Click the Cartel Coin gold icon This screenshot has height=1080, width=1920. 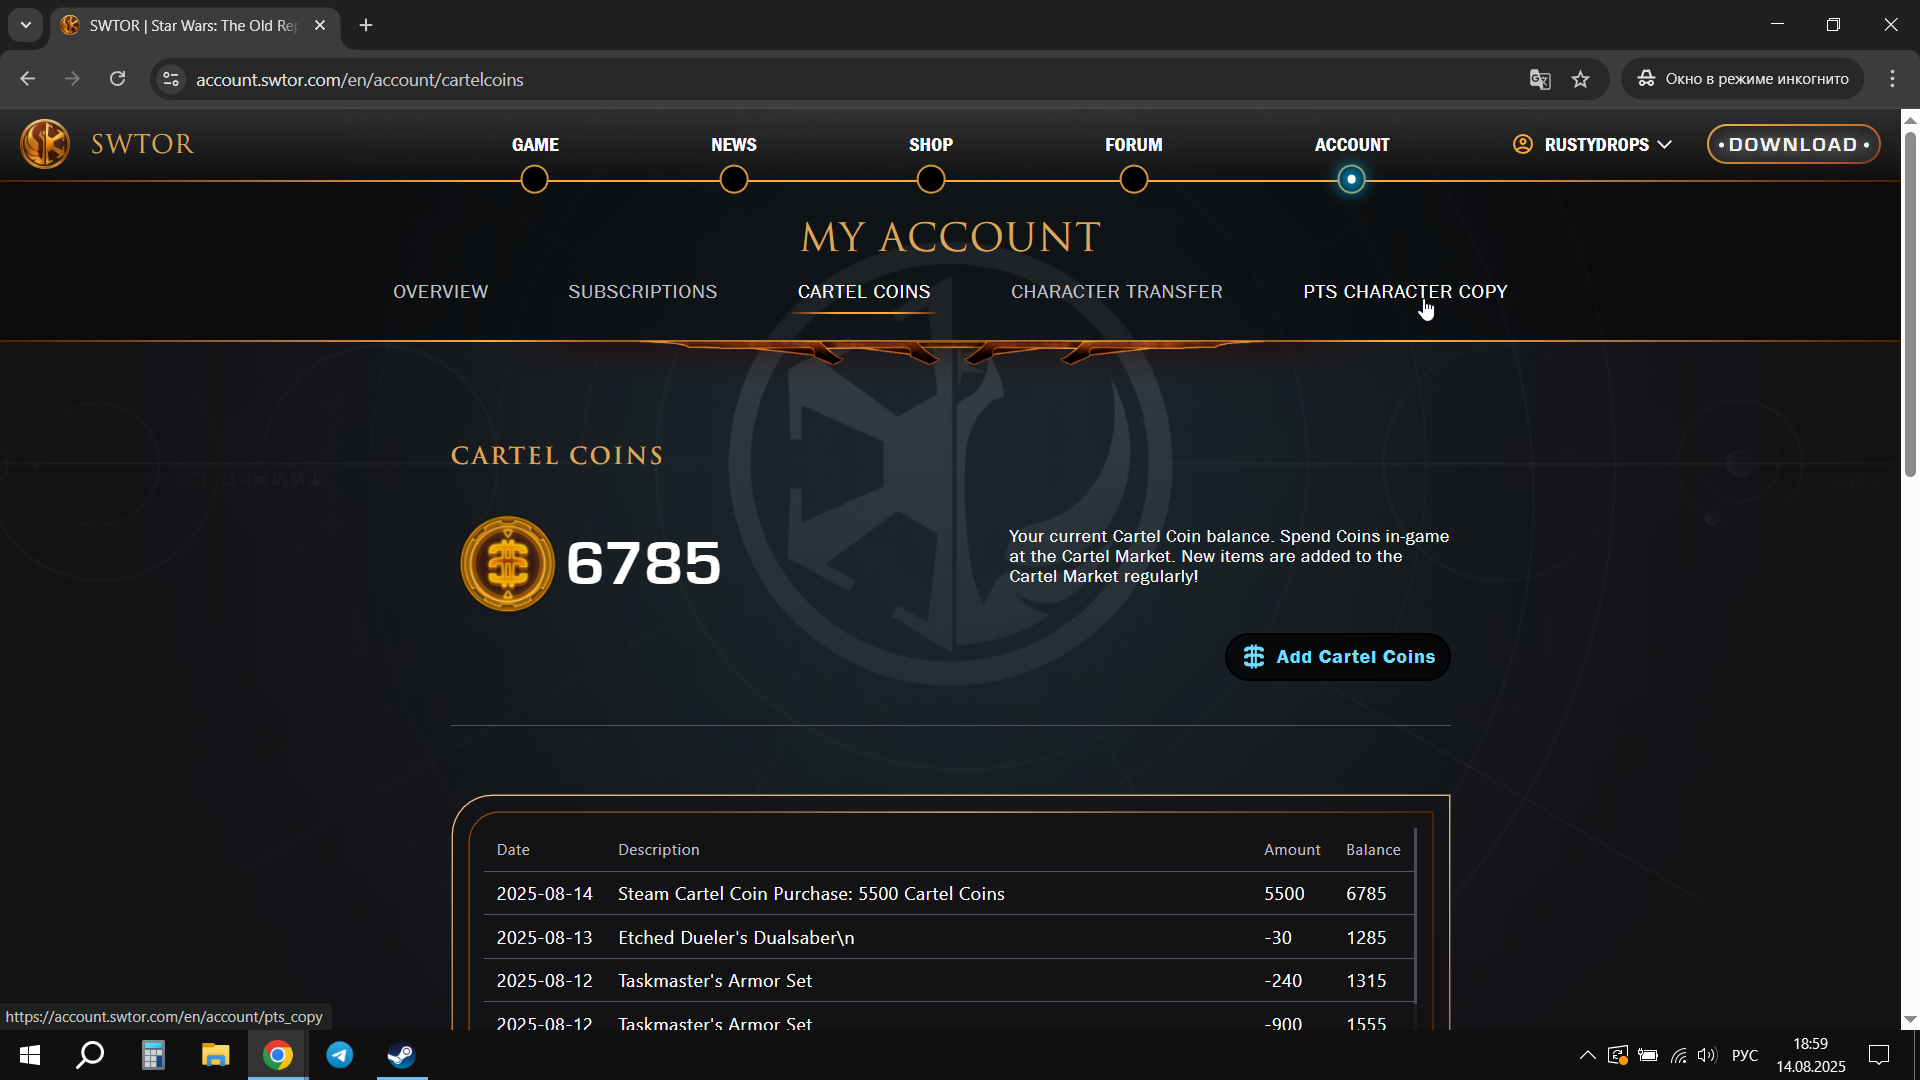coord(507,563)
